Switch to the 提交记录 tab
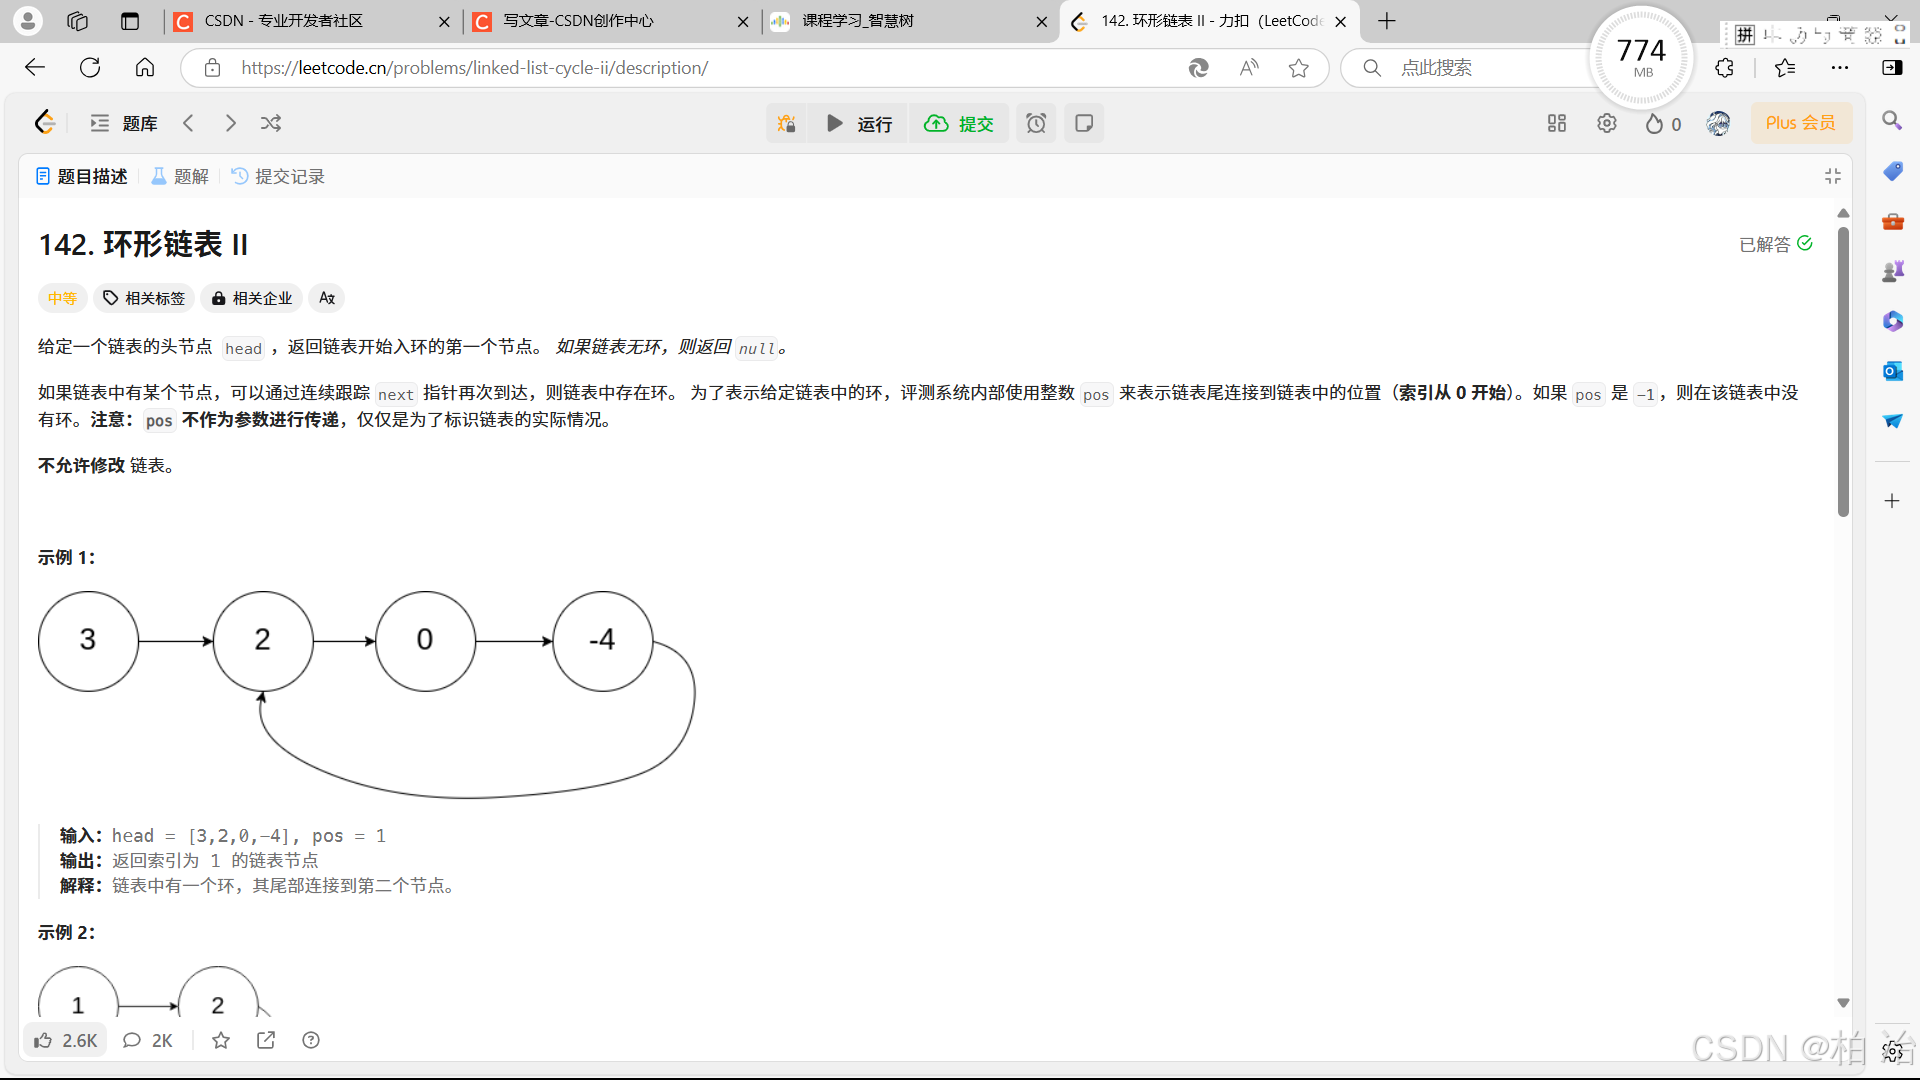Viewport: 1920px width, 1080px height. coord(288,176)
